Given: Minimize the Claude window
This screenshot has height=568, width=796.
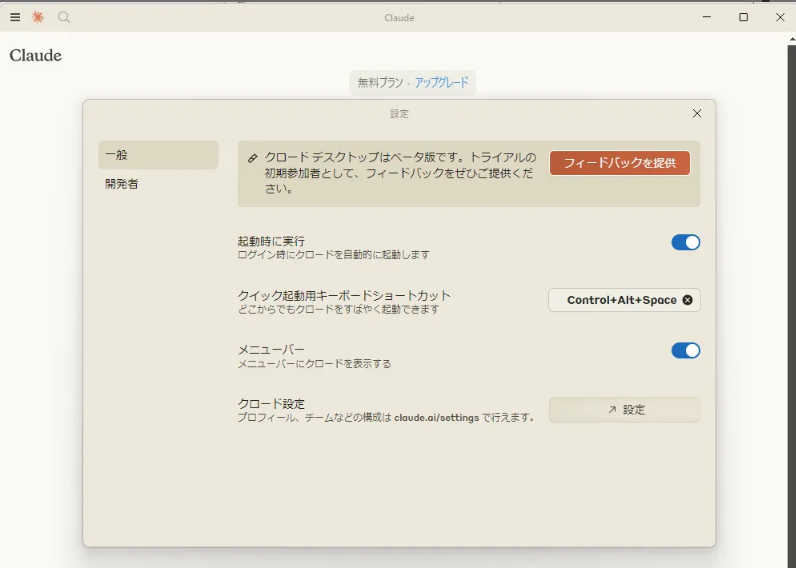Looking at the screenshot, I should (x=707, y=17).
